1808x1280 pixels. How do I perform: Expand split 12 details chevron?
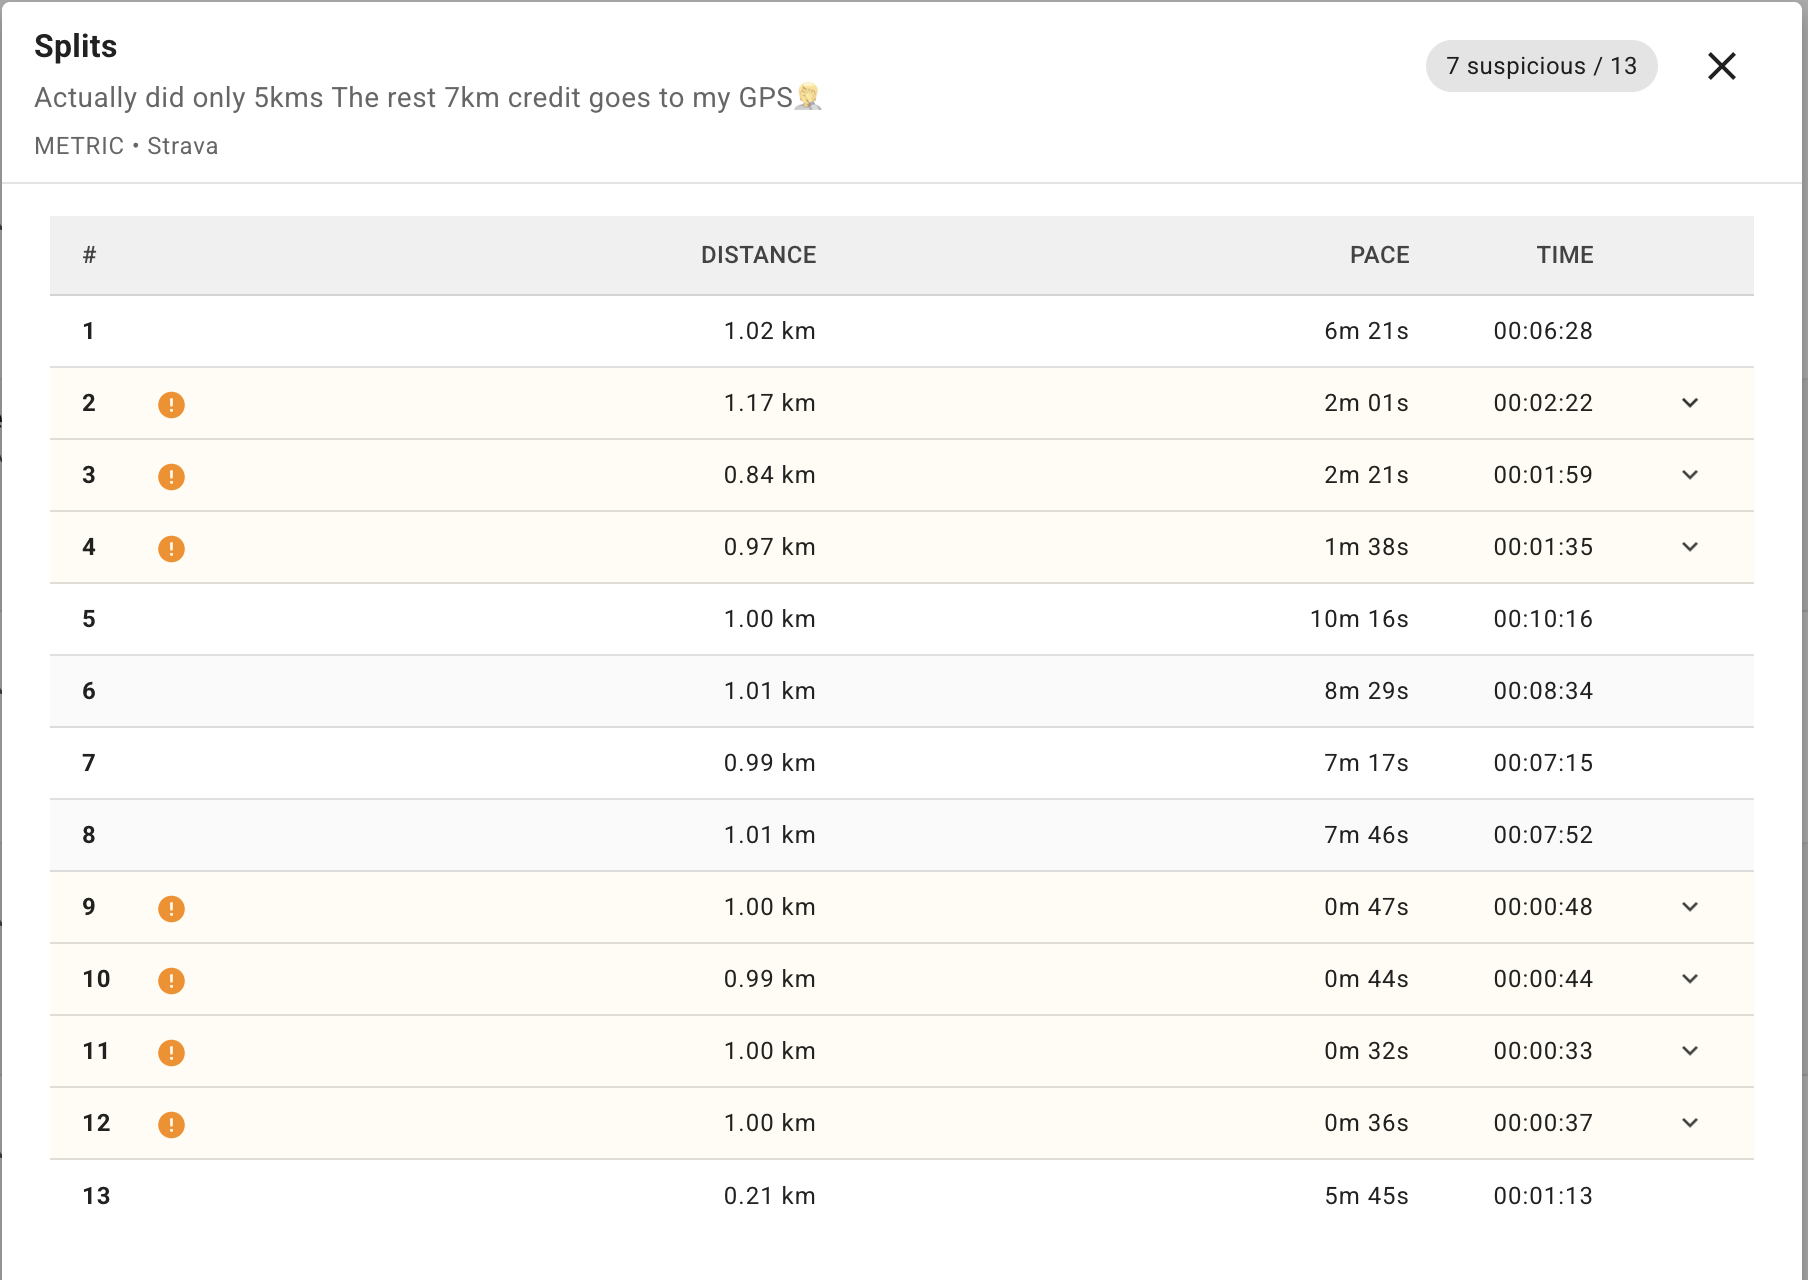pos(1690,1123)
